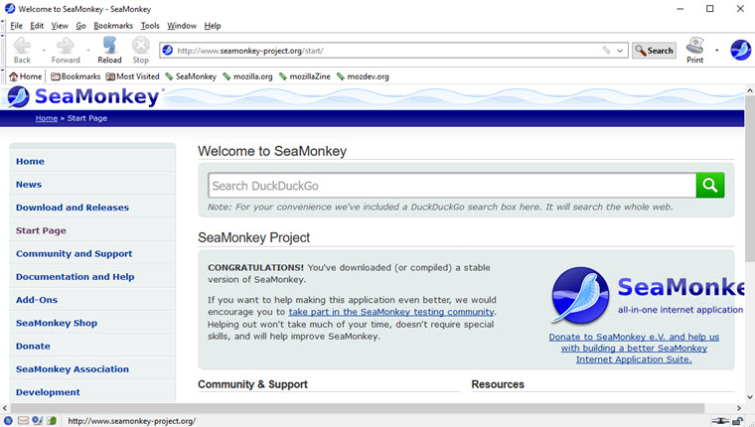Image resolution: width=755 pixels, height=427 pixels.
Task: Click the vertical scrollbar up arrow
Action: 750,90
